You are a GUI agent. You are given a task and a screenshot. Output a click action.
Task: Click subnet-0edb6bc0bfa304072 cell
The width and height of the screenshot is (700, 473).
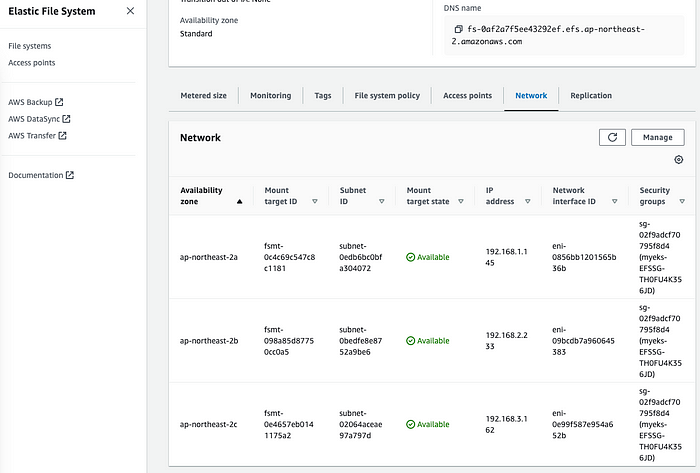click(x=361, y=257)
